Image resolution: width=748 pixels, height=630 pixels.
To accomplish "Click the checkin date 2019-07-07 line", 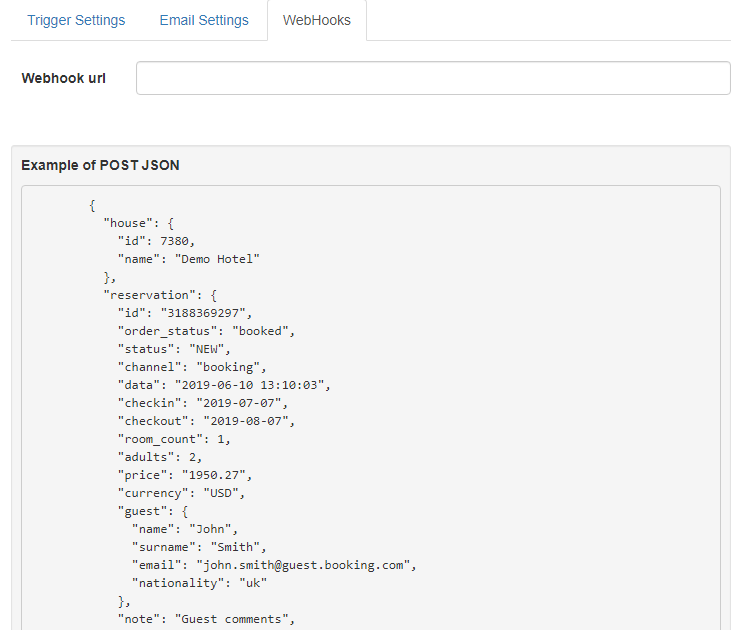I will click(203, 403).
